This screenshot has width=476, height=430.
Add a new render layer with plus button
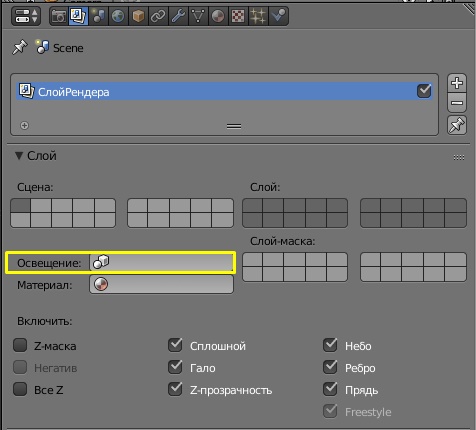click(457, 83)
